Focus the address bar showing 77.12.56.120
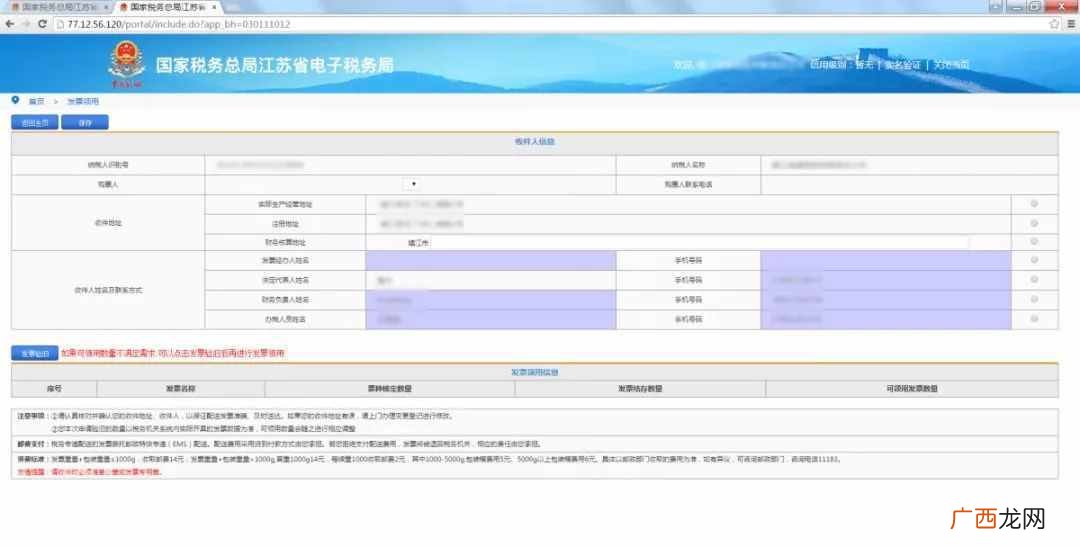The image size is (1080, 547). point(549,24)
